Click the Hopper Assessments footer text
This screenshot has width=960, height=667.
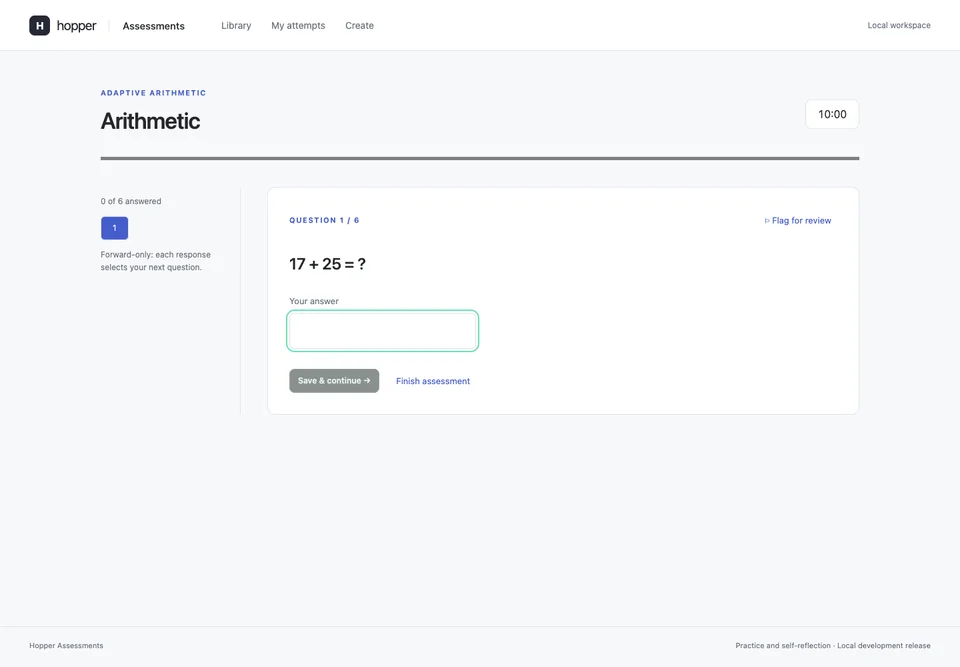coord(66,646)
